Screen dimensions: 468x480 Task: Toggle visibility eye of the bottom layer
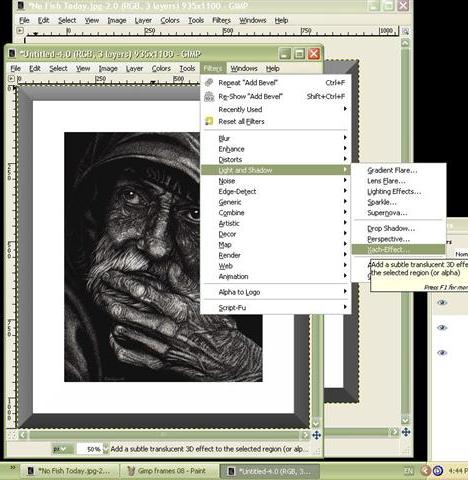442,352
